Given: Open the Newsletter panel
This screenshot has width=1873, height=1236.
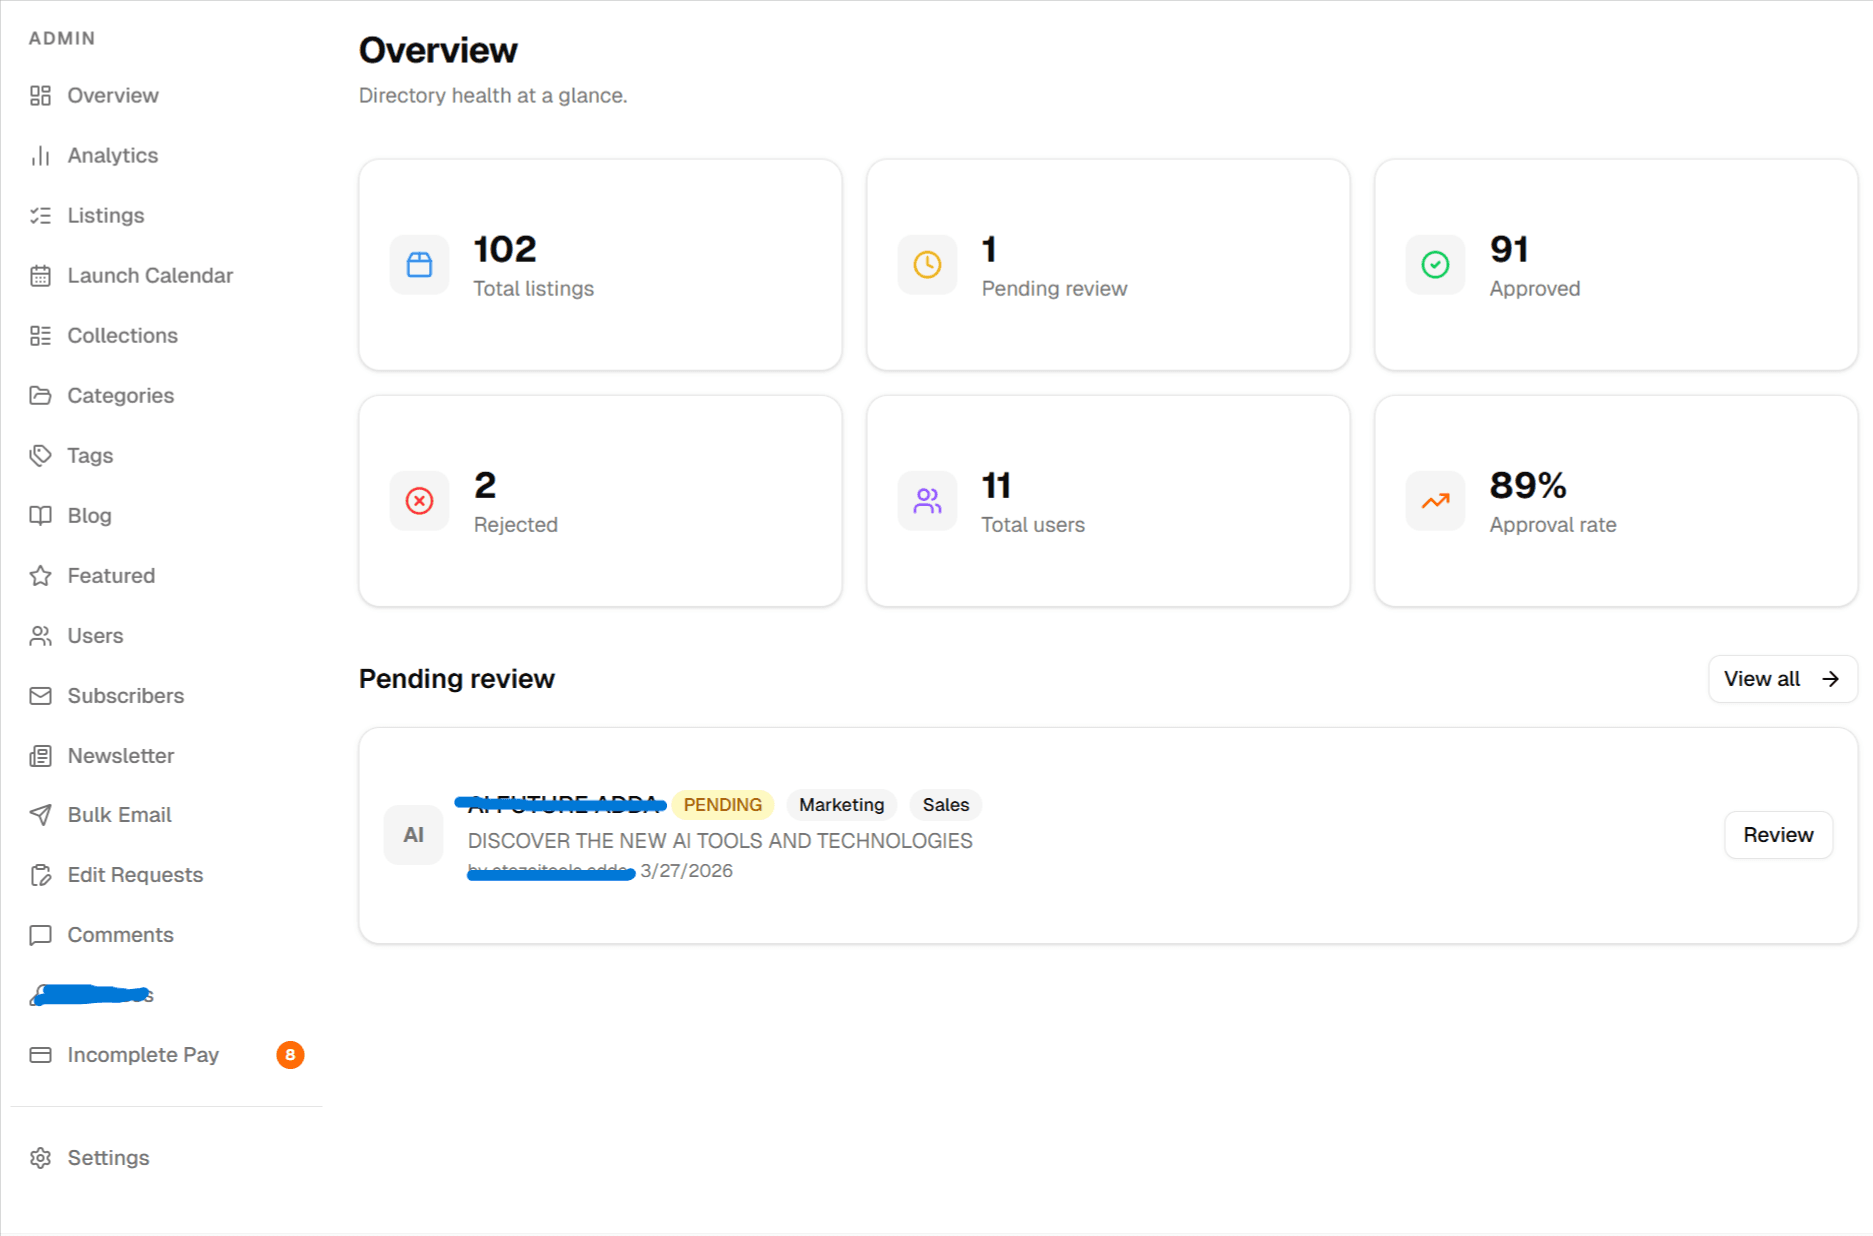Looking at the screenshot, I should (121, 755).
